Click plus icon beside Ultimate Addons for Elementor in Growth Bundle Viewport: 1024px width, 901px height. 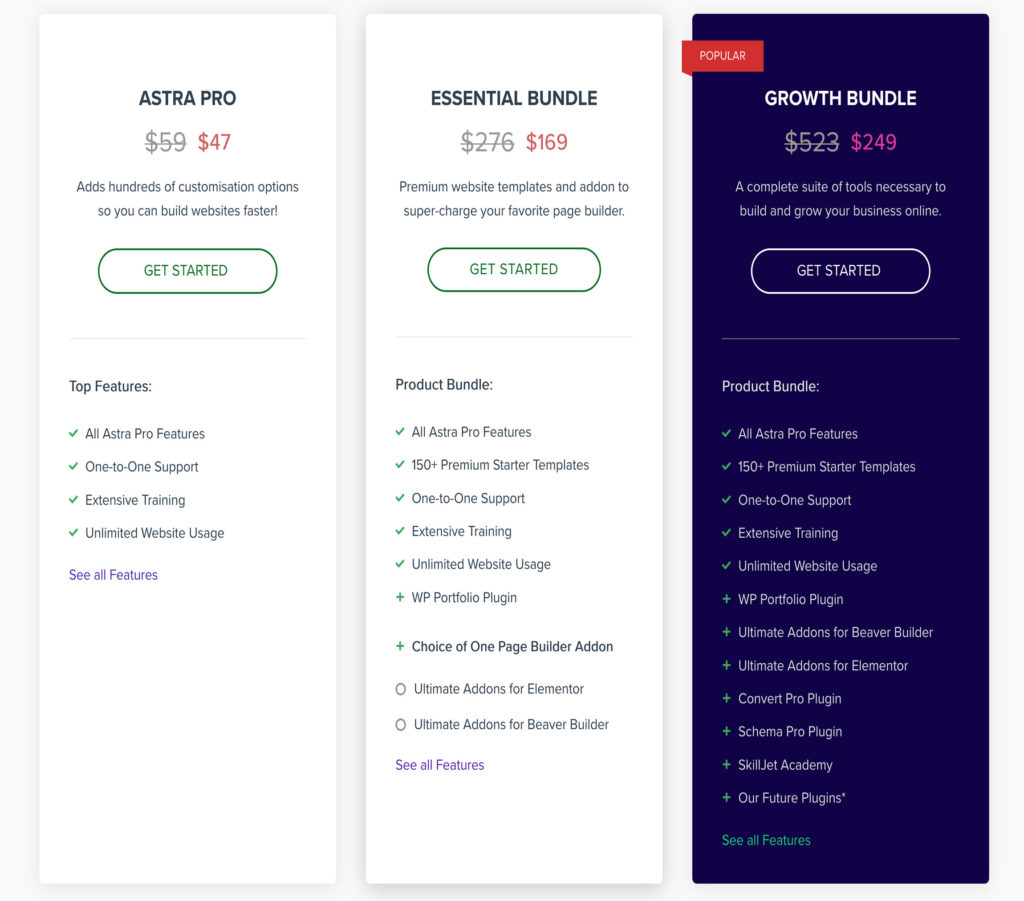(x=726, y=665)
